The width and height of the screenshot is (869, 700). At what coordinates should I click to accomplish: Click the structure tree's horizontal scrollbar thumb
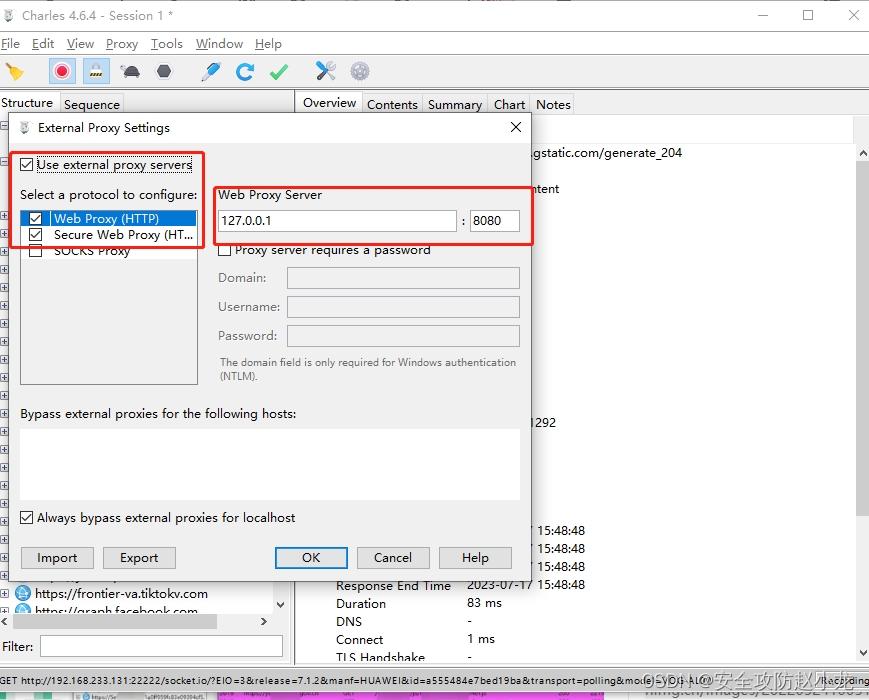pyautogui.click(x=115, y=622)
